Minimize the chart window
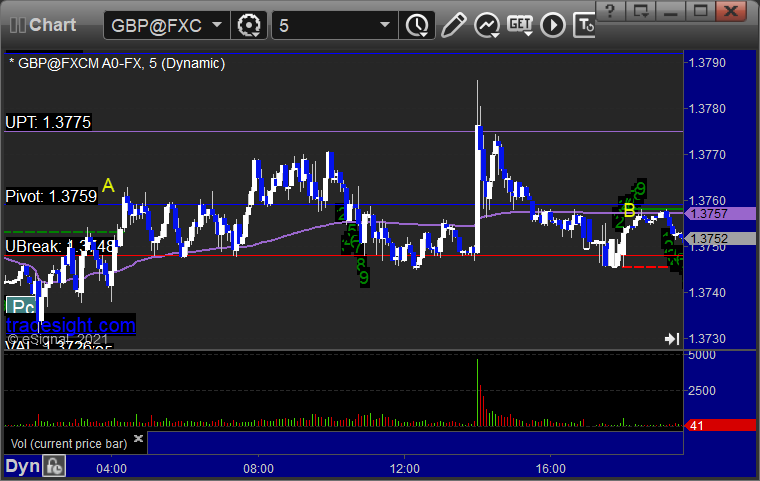The height and width of the screenshot is (481, 760). (x=670, y=11)
